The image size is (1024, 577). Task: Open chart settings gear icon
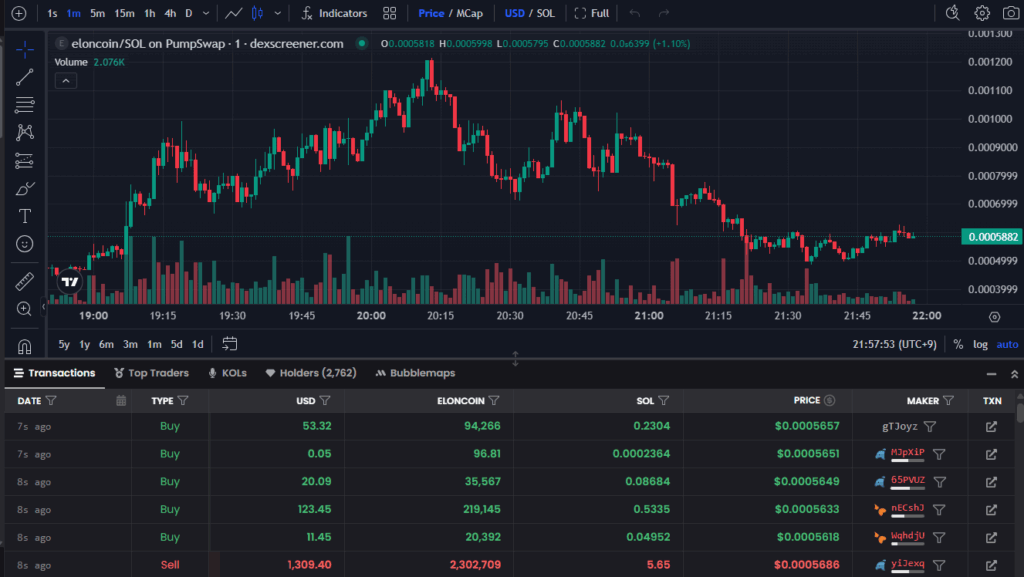[982, 13]
